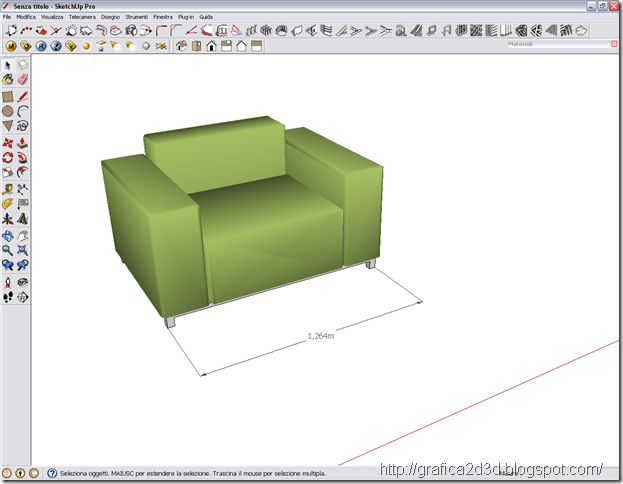Image resolution: width=623 pixels, height=484 pixels.
Task: Pick the Line pencil tool
Action: point(23,97)
